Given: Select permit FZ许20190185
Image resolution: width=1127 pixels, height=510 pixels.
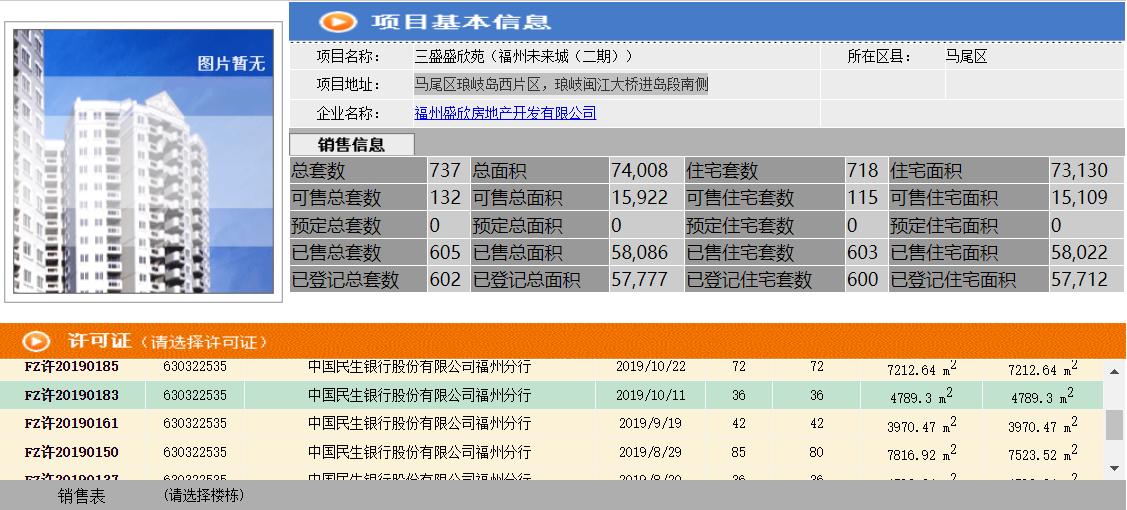Looking at the screenshot, I should [71, 366].
